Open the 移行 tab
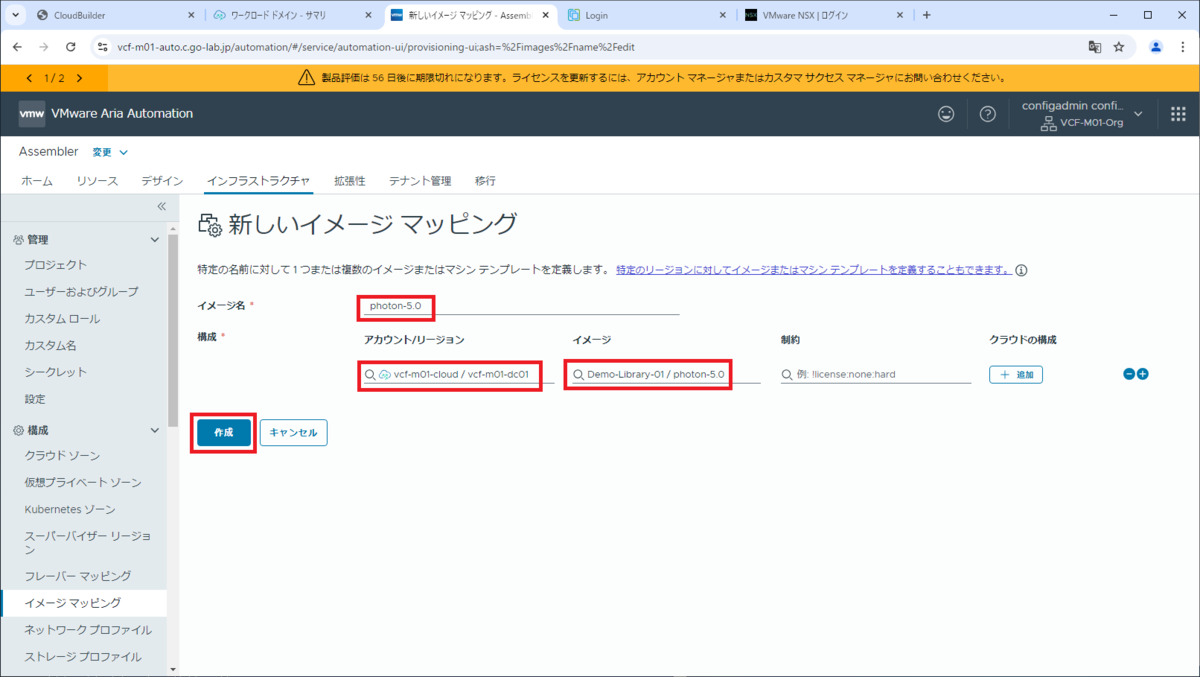 click(485, 181)
